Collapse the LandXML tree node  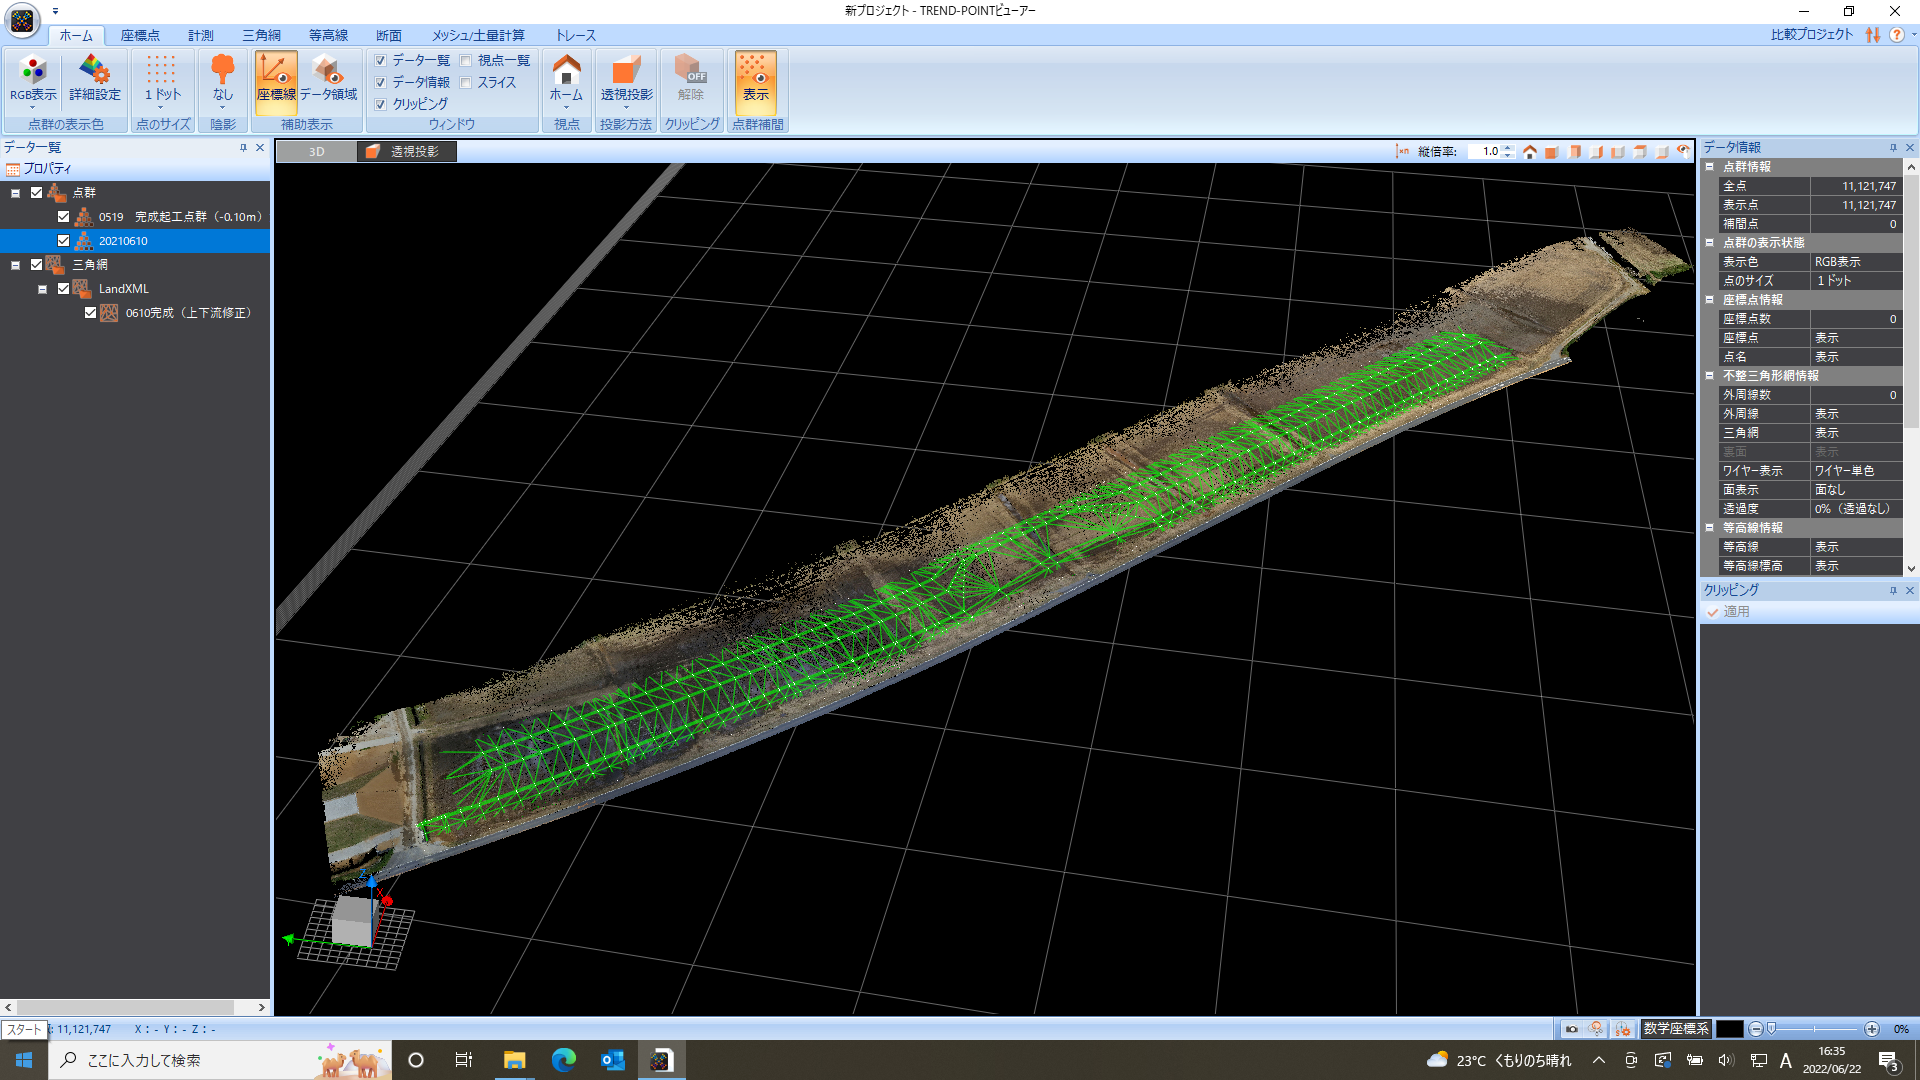pyautogui.click(x=43, y=289)
